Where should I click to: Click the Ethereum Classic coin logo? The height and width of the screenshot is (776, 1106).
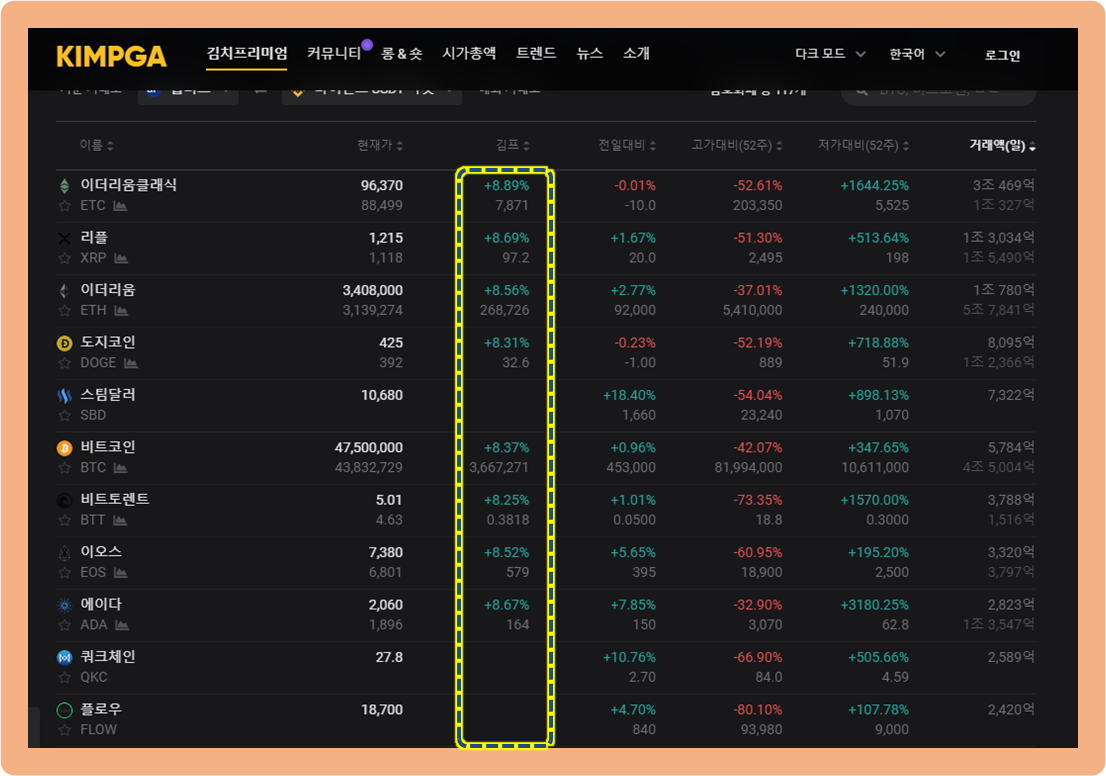pyautogui.click(x=64, y=186)
